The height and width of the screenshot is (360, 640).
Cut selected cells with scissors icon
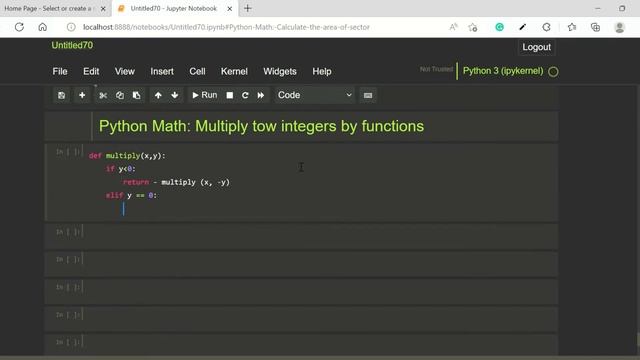tap(103, 95)
